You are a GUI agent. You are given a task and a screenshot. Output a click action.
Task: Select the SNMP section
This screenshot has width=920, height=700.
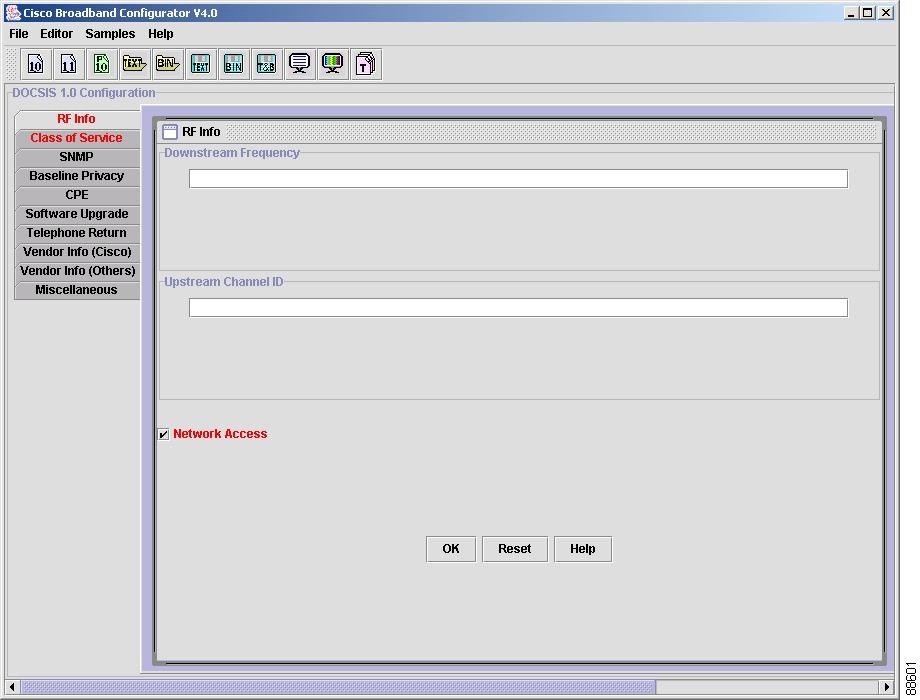[76, 156]
